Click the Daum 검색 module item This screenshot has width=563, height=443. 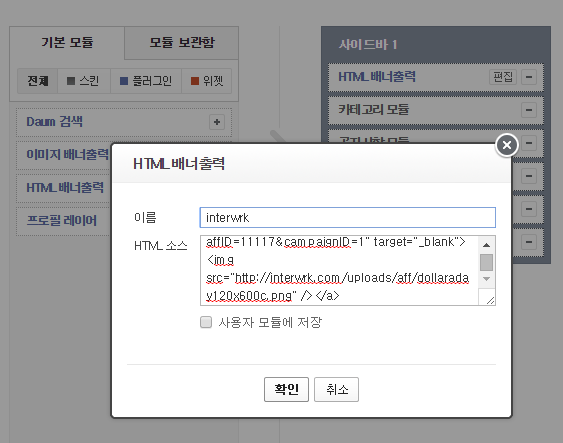tap(124, 122)
